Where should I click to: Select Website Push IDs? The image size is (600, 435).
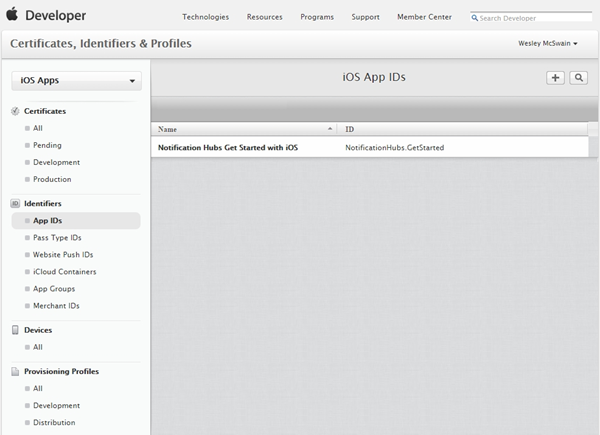tap(63, 255)
